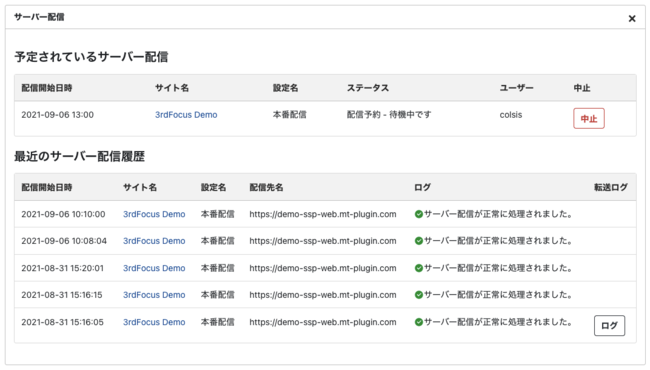
Task: Click the 配信開始日時 header in scheduled table
Action: (47, 88)
